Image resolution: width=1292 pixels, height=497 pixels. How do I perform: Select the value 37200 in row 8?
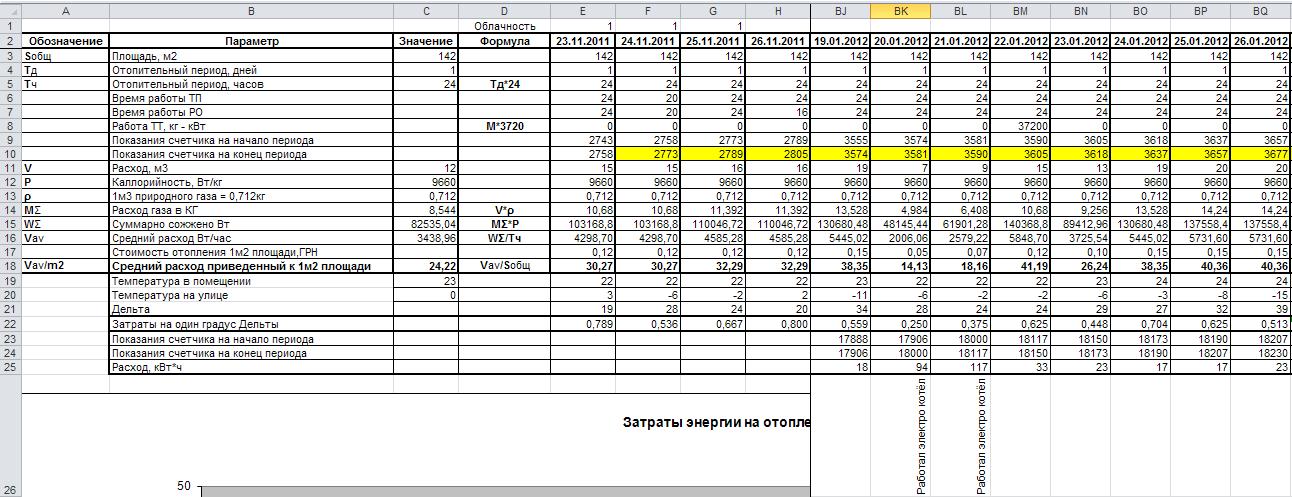[x=1020, y=127]
